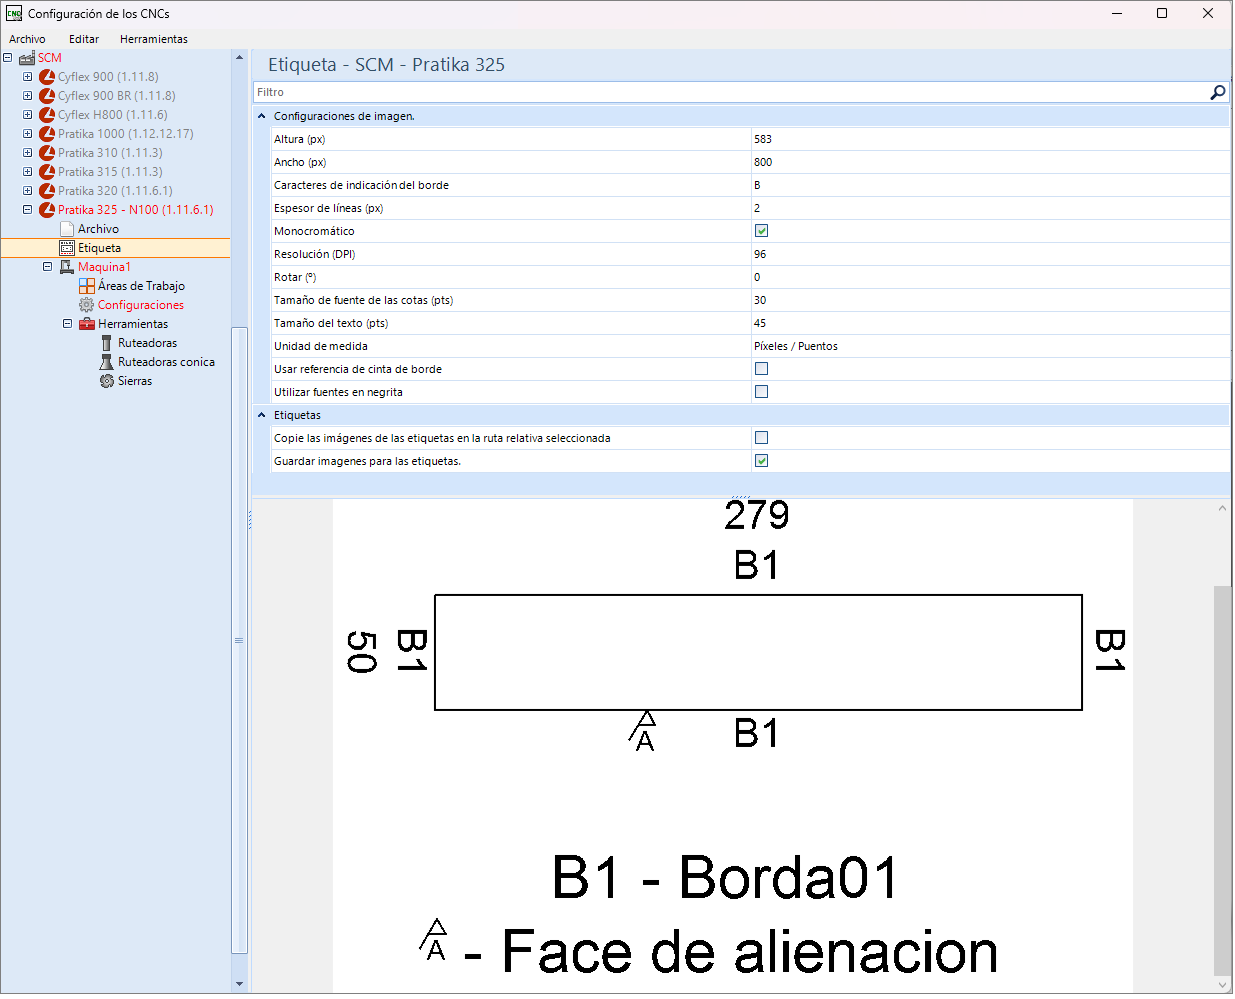Click the filter search magnifier icon
The image size is (1235, 999).
tap(1217, 92)
